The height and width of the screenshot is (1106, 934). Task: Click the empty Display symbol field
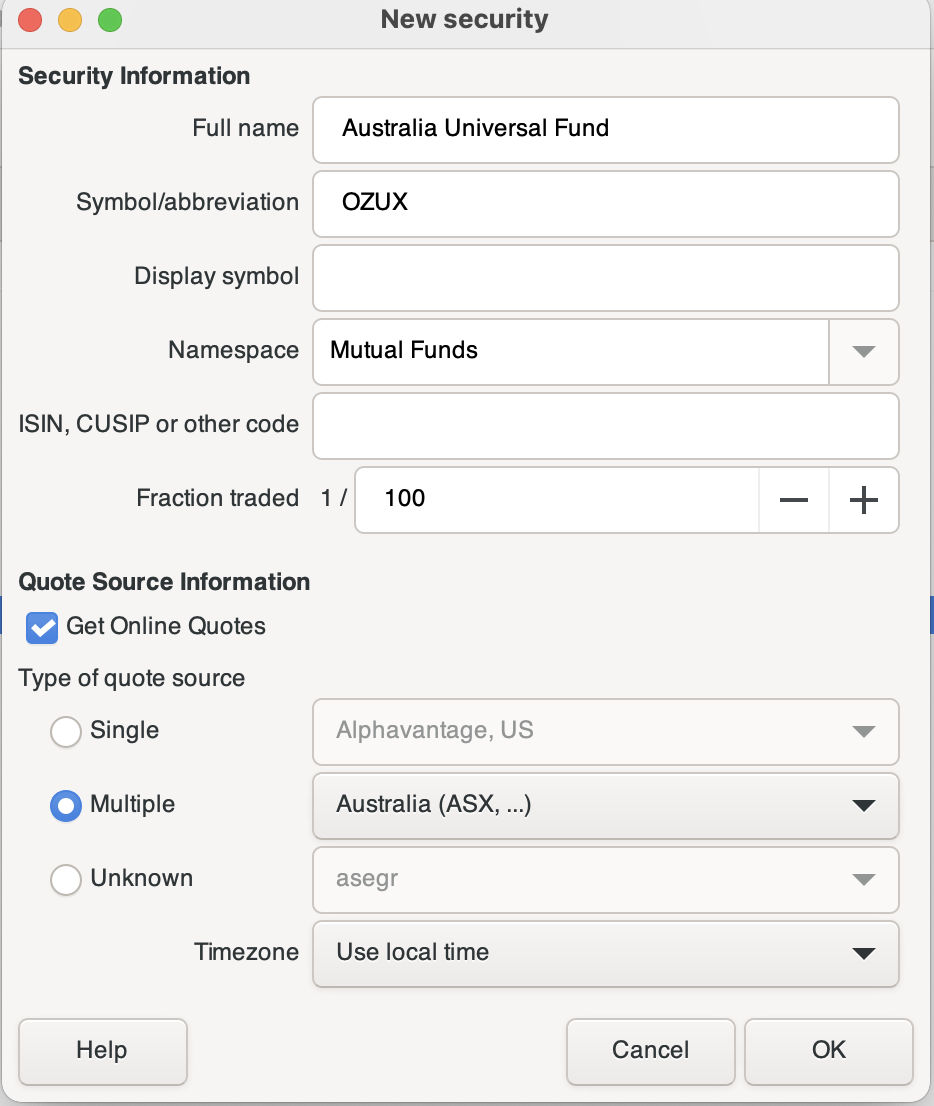[x=606, y=278]
